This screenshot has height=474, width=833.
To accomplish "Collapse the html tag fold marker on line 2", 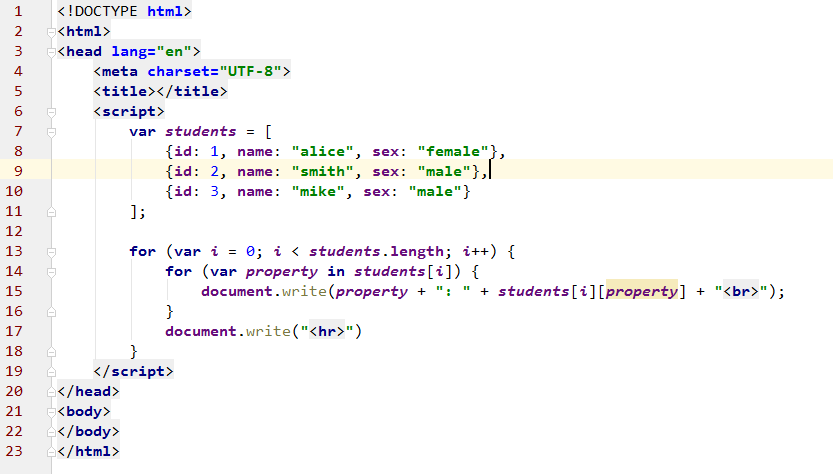I will 51,32.
